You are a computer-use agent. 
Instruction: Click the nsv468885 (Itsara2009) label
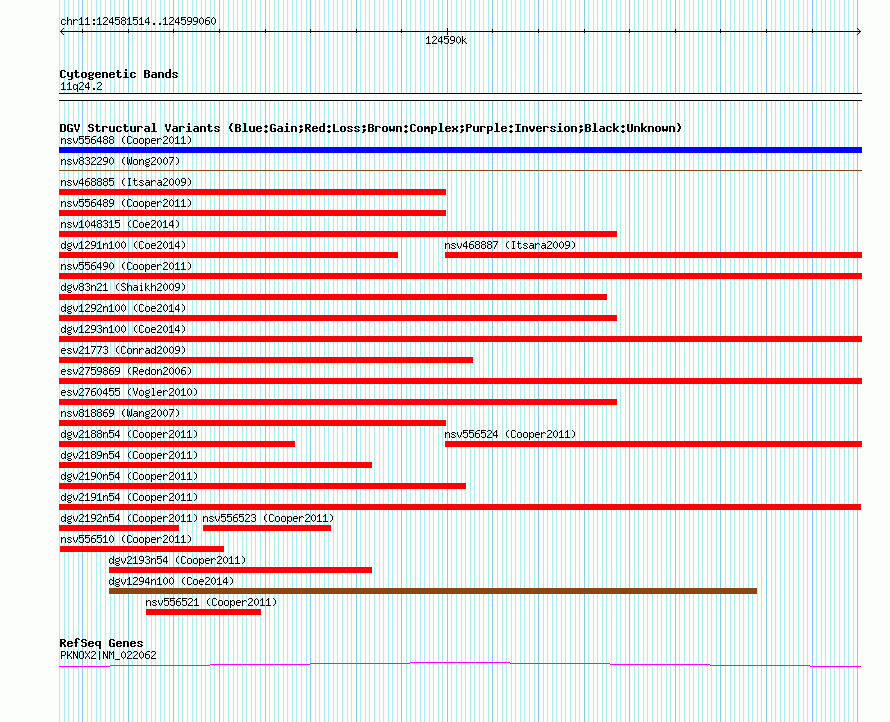coord(126,182)
